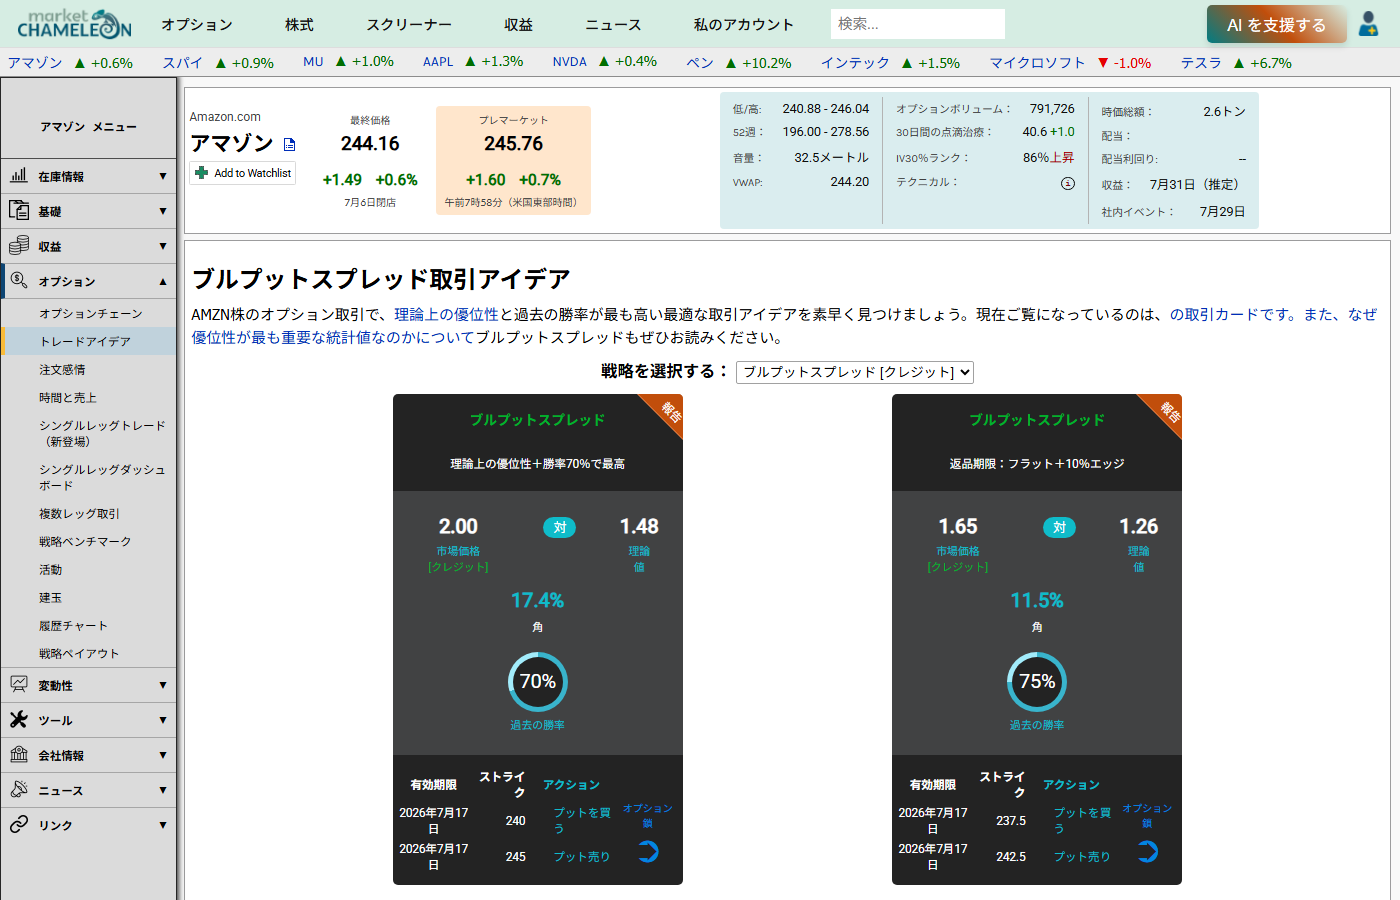1400x900 pixels.
Task: Click the building icon for 会社情報
Action: 19,755
